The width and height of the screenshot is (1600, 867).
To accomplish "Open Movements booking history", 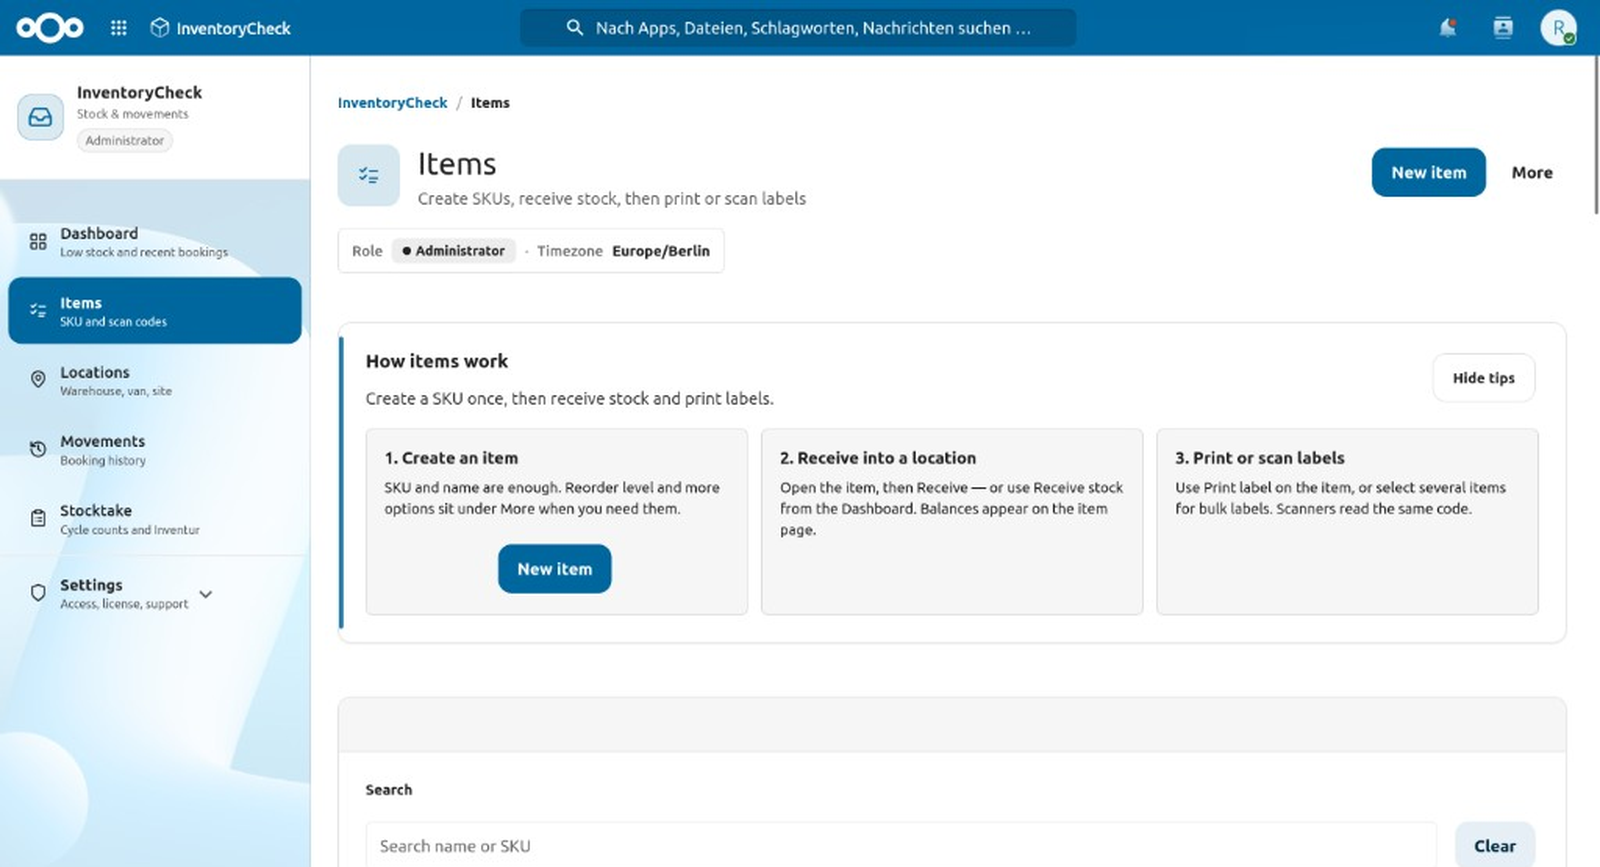I will point(155,449).
